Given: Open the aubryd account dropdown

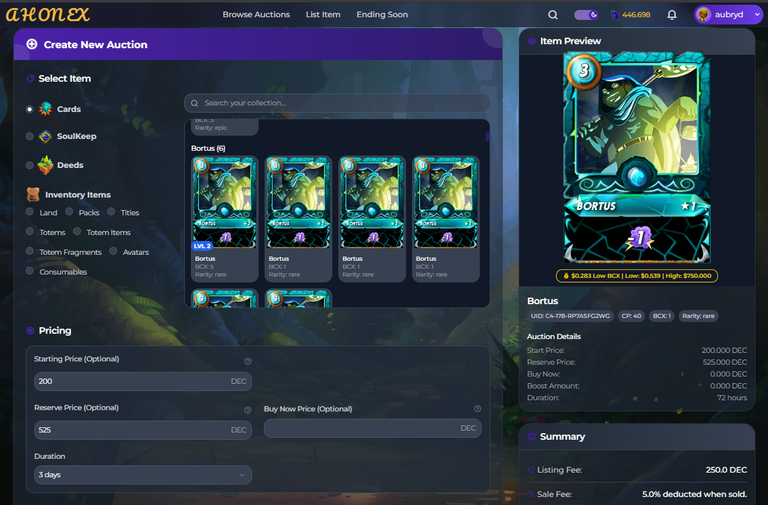Looking at the screenshot, I should point(728,15).
